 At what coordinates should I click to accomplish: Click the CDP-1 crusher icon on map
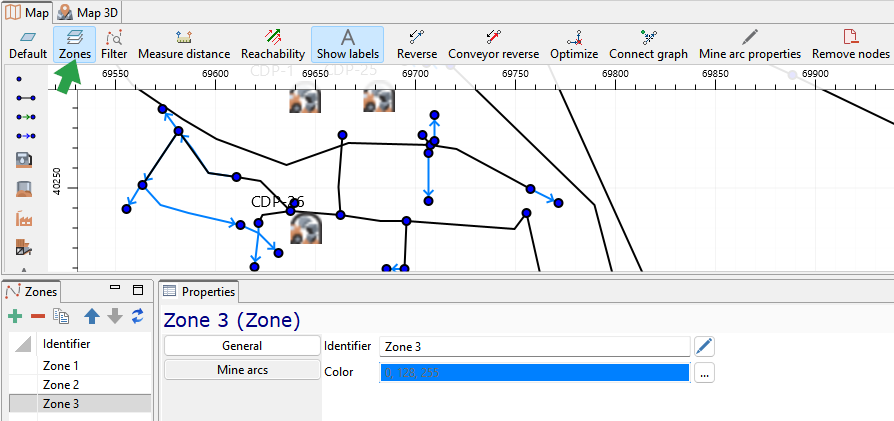(305, 98)
